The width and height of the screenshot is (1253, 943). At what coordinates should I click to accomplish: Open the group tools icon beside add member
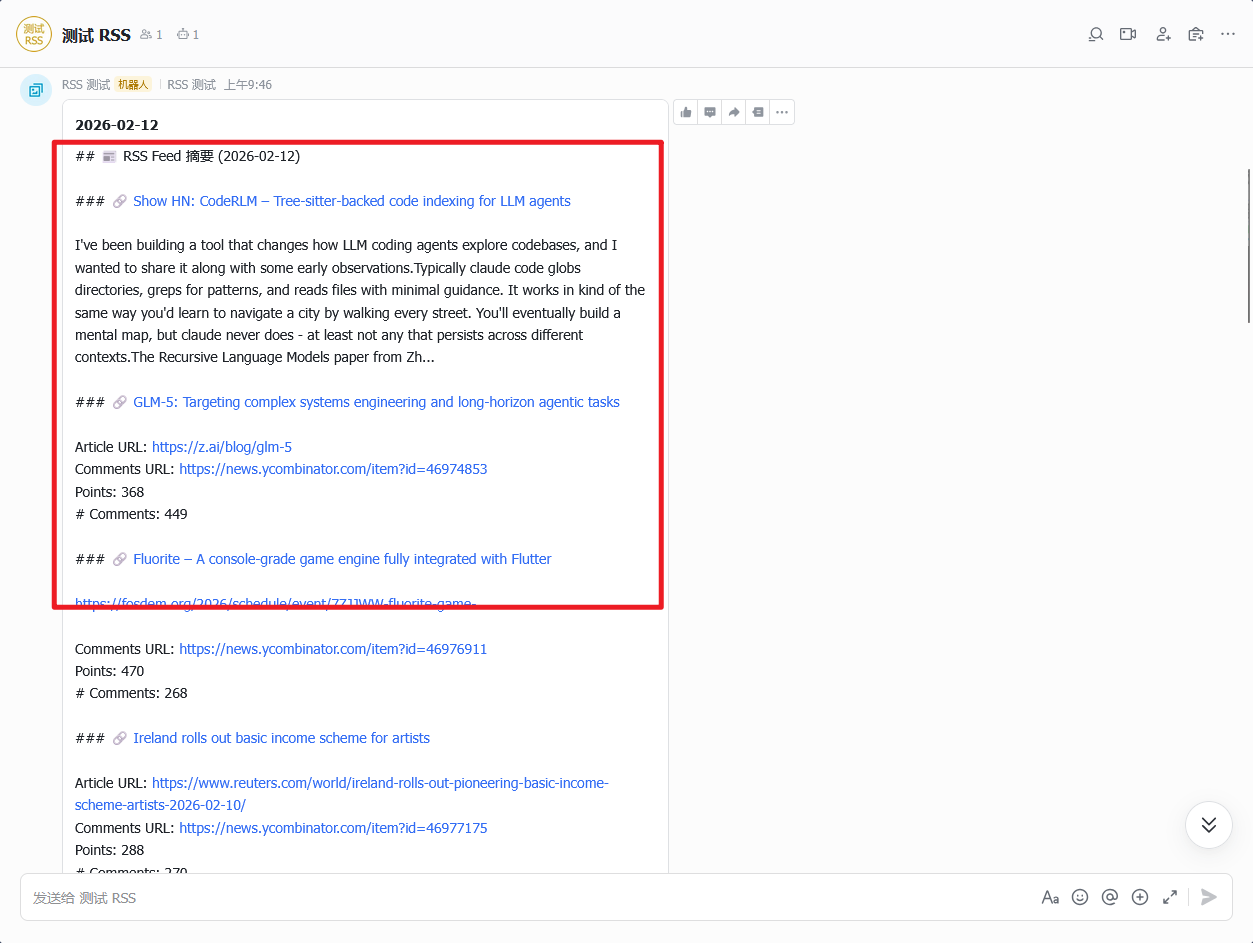tap(1196, 34)
